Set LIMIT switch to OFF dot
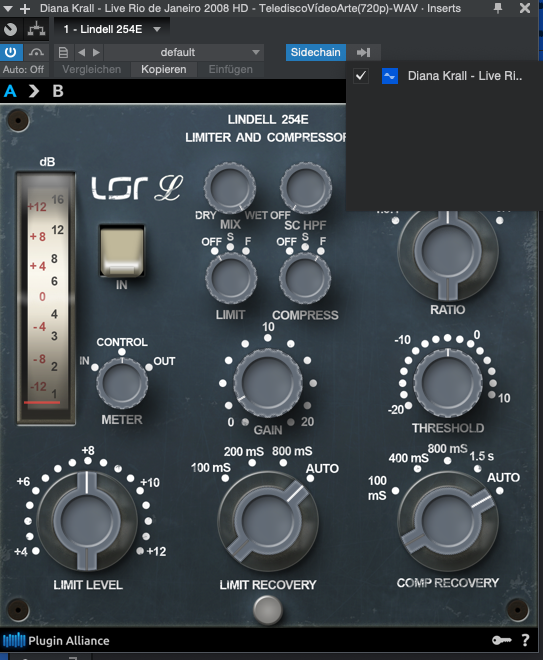This screenshot has height=660, width=543. click(x=215, y=251)
